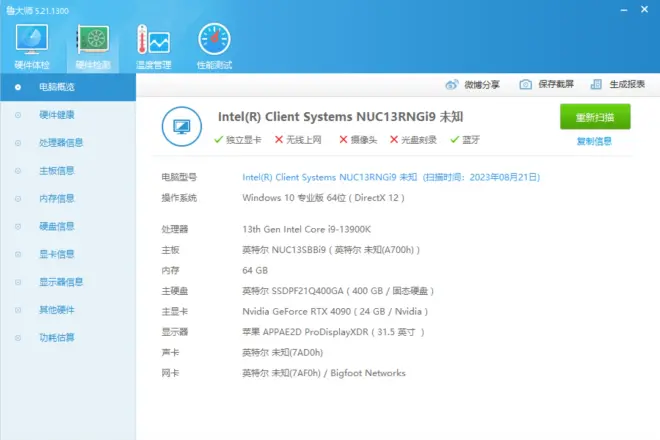660x440 pixels.
Task: Open 硬件健康 sidebar item
Action: [x=68, y=115]
